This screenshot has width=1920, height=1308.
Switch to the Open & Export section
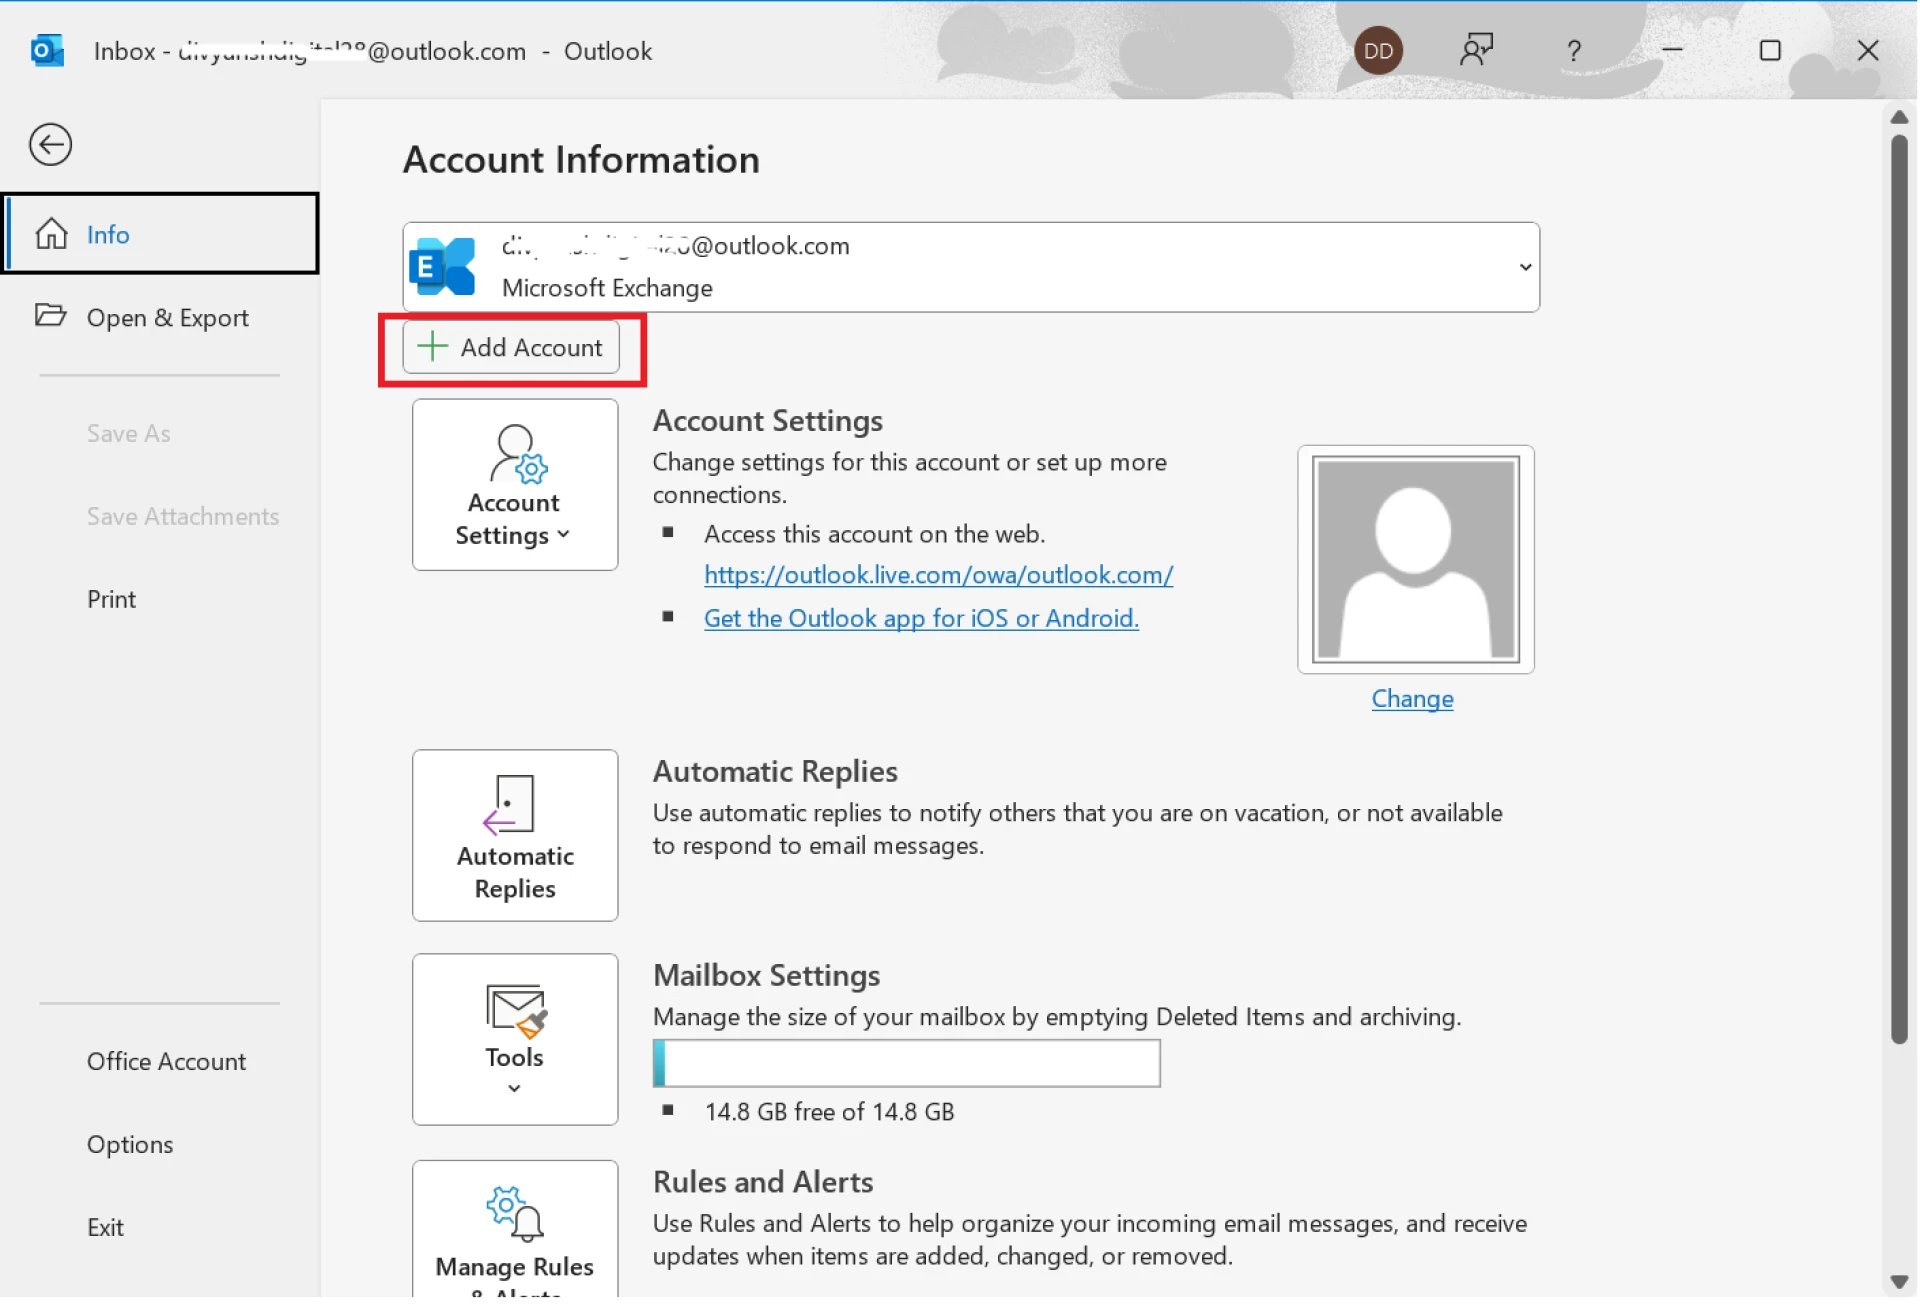167,317
